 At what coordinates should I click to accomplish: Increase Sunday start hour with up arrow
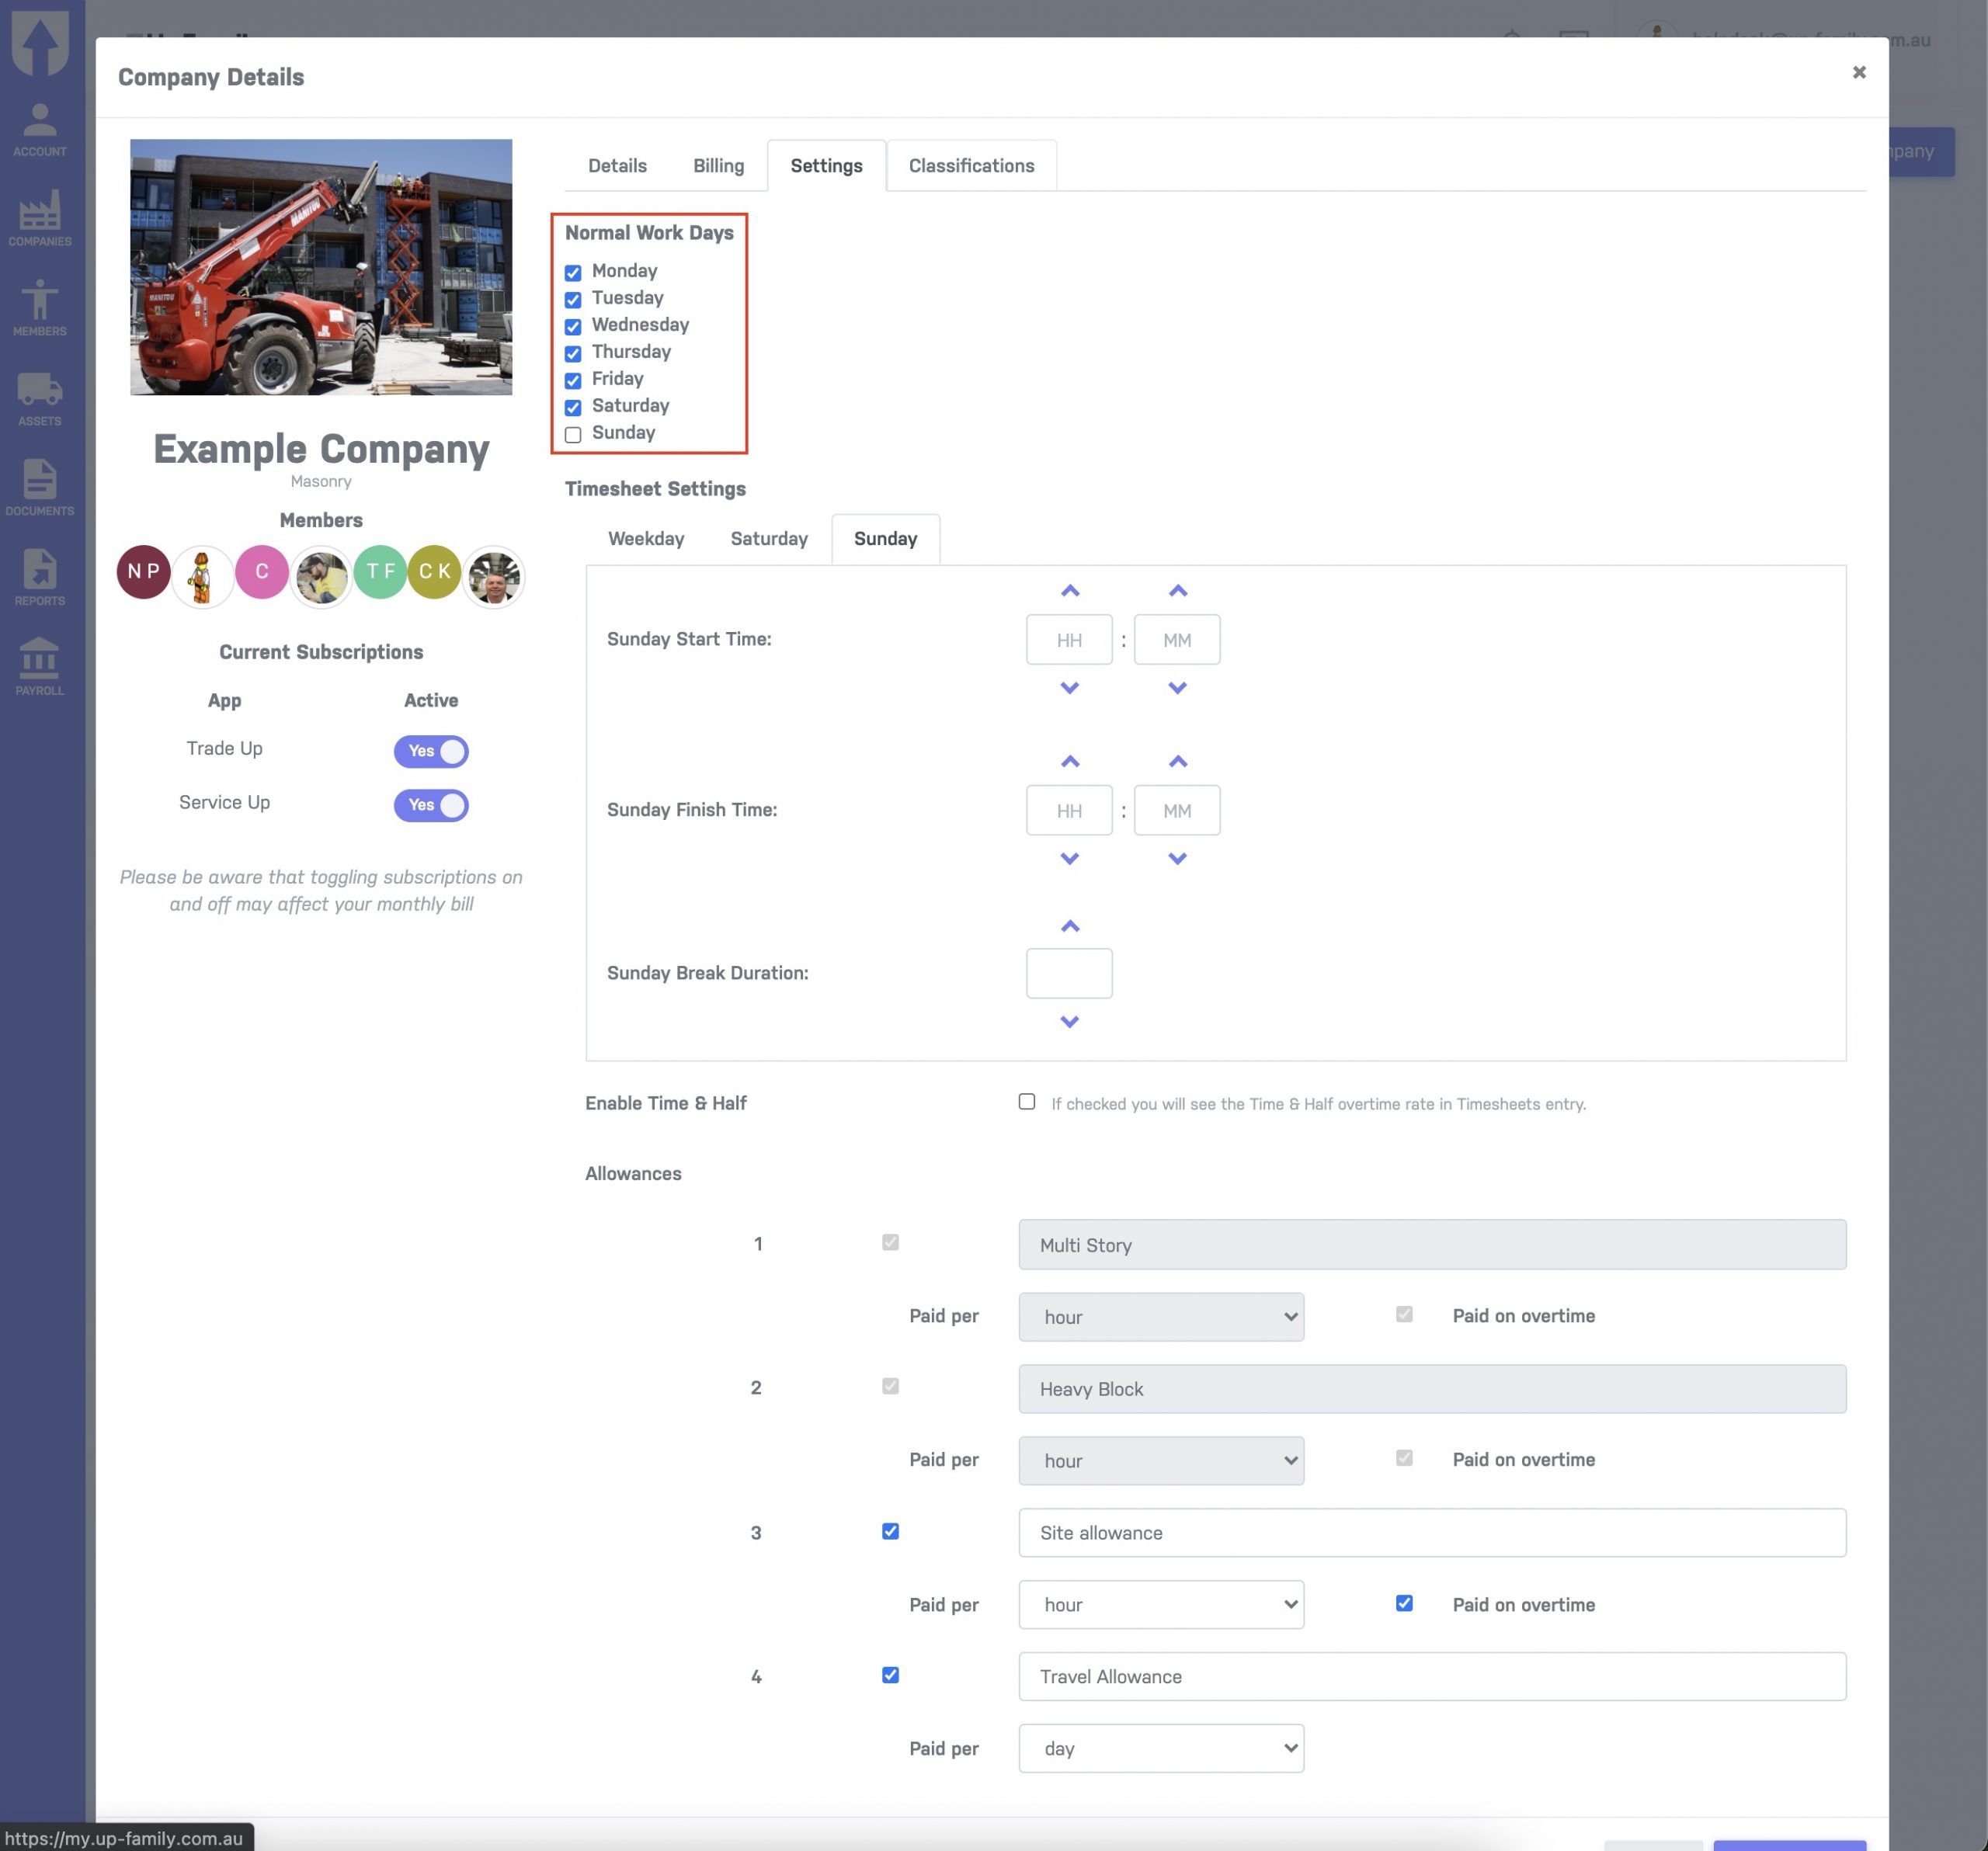(x=1069, y=591)
